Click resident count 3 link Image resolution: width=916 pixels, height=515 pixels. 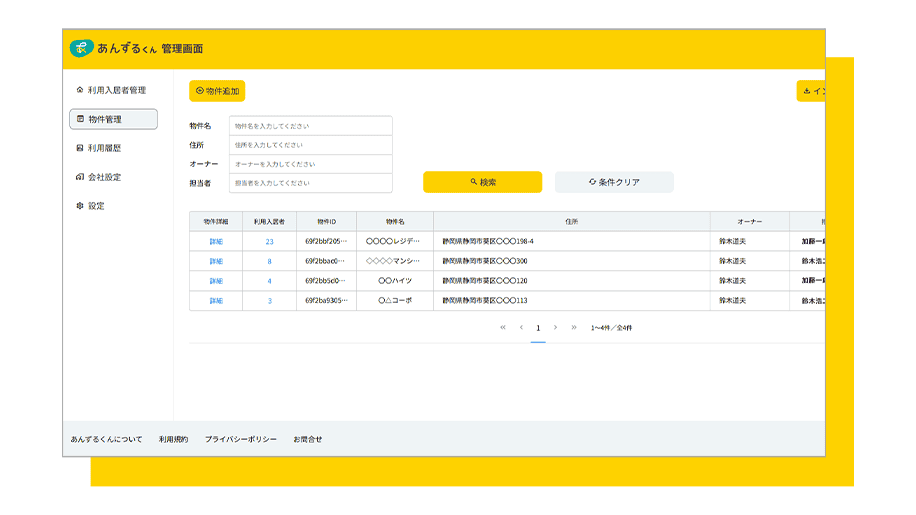tap(269, 301)
